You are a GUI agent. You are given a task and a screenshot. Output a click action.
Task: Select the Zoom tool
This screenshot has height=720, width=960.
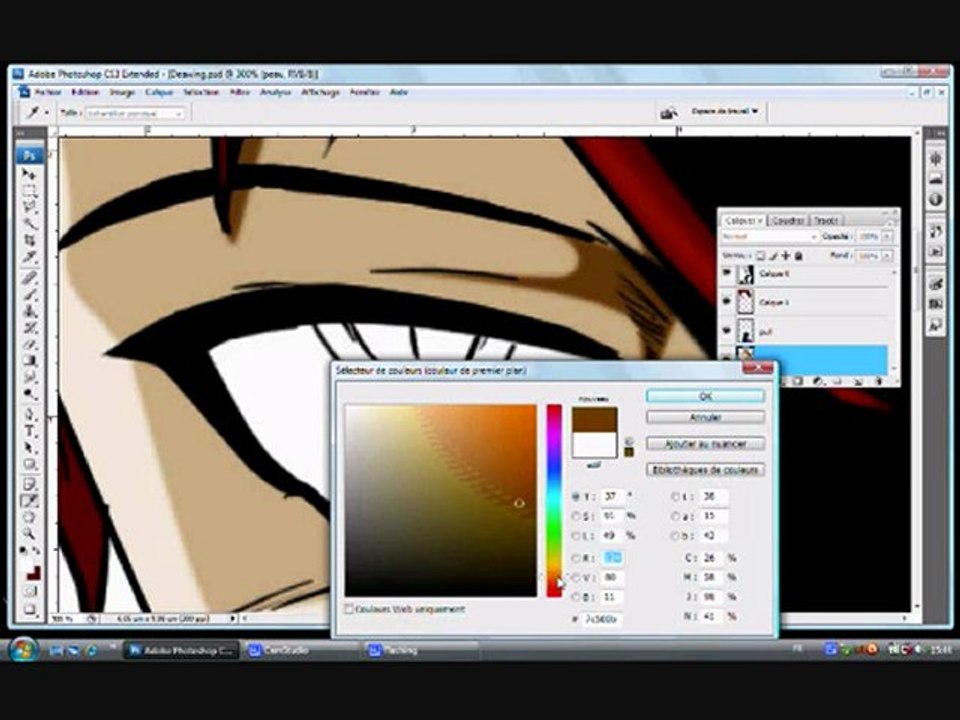tap(29, 534)
